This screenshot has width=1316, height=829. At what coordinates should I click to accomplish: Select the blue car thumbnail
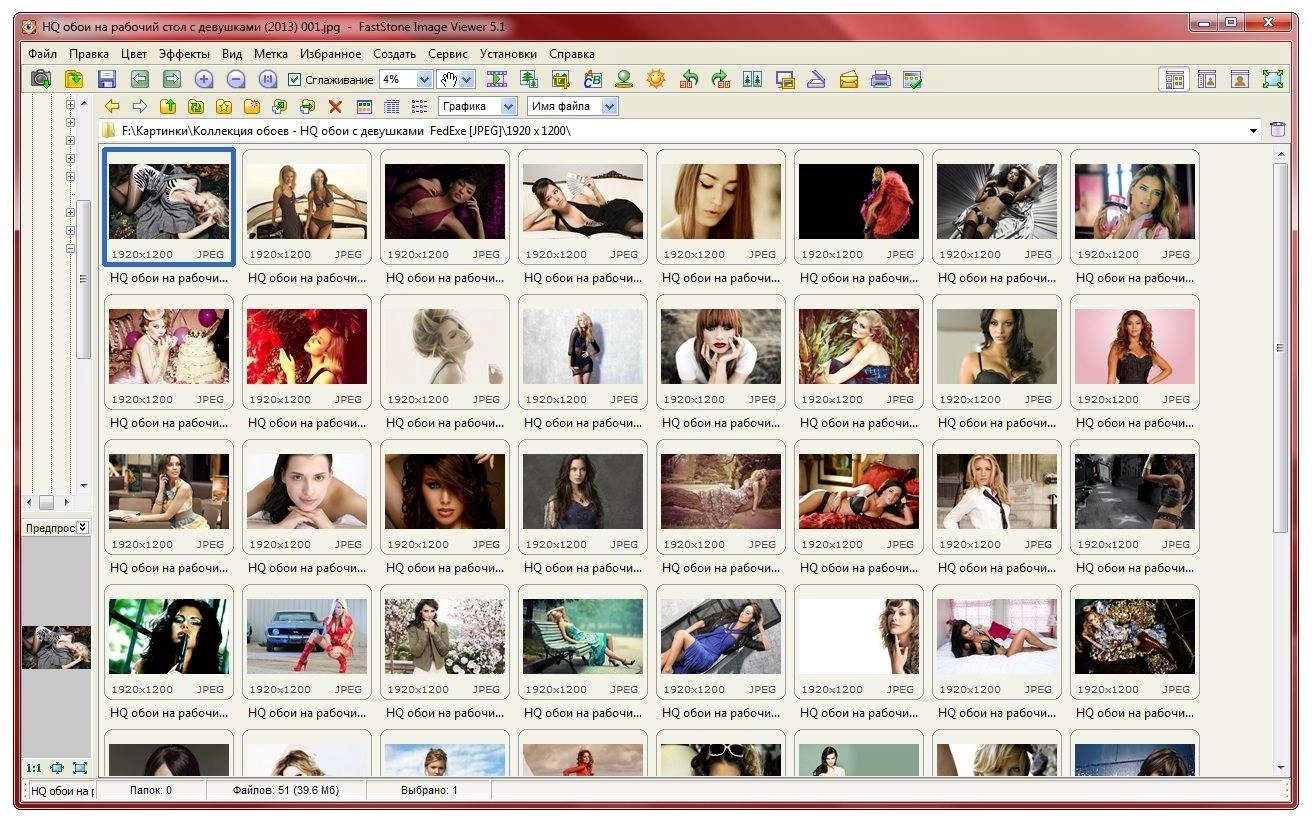point(307,642)
